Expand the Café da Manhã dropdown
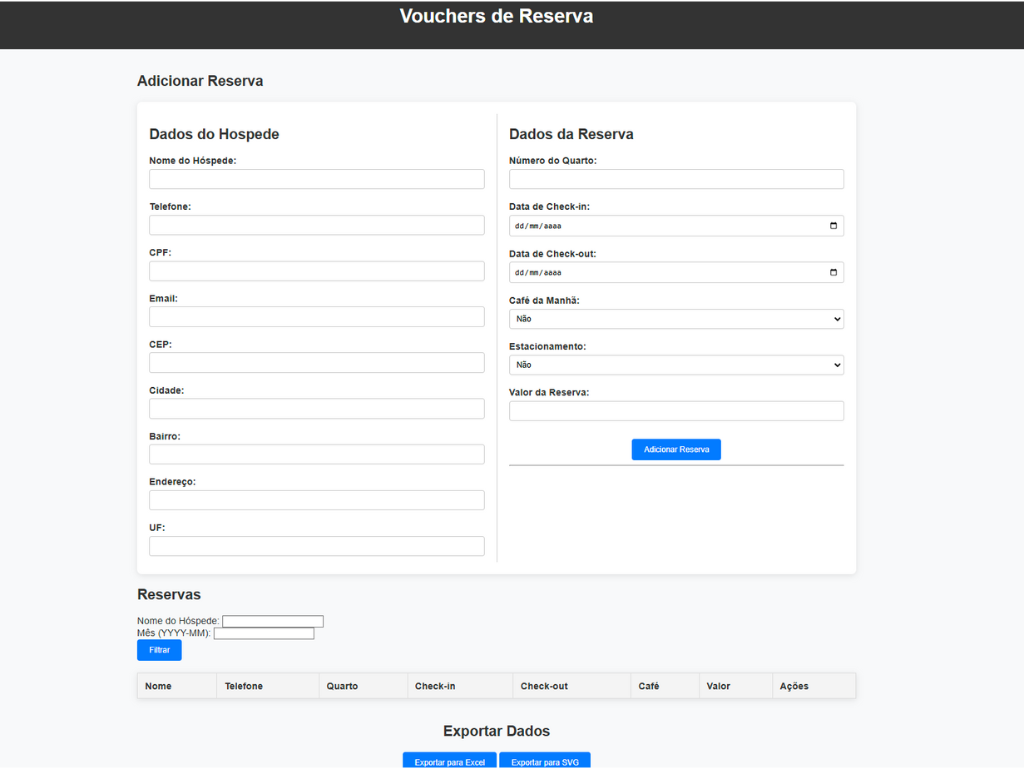The image size is (1024, 768). tap(676, 319)
